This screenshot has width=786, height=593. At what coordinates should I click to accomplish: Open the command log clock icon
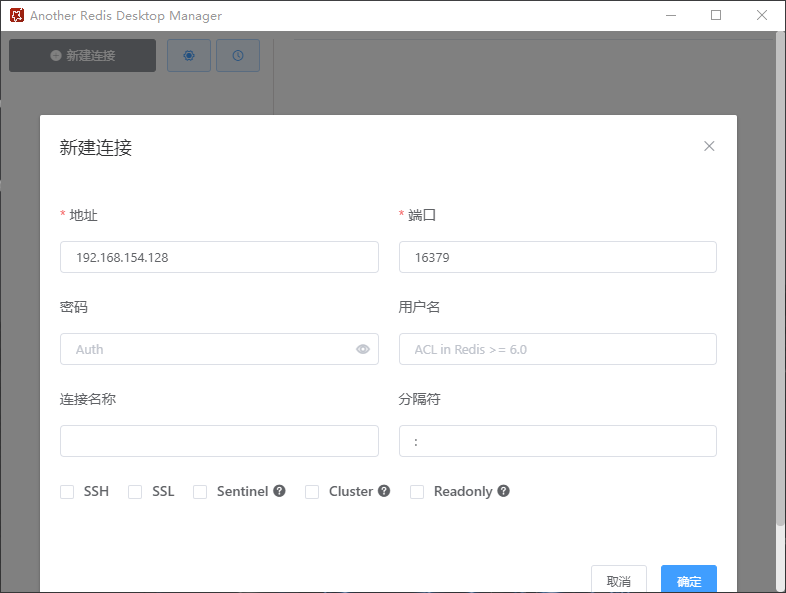238,56
